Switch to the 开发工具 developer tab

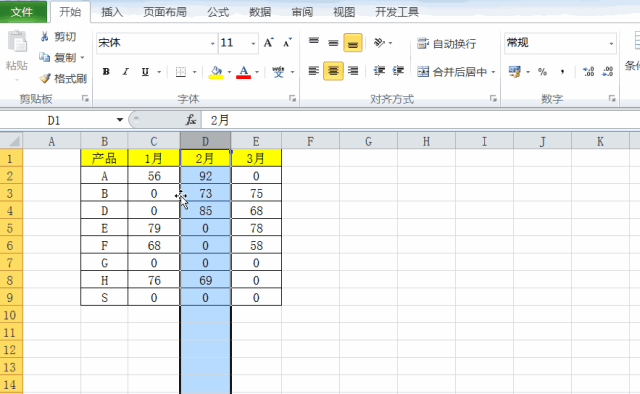397,12
